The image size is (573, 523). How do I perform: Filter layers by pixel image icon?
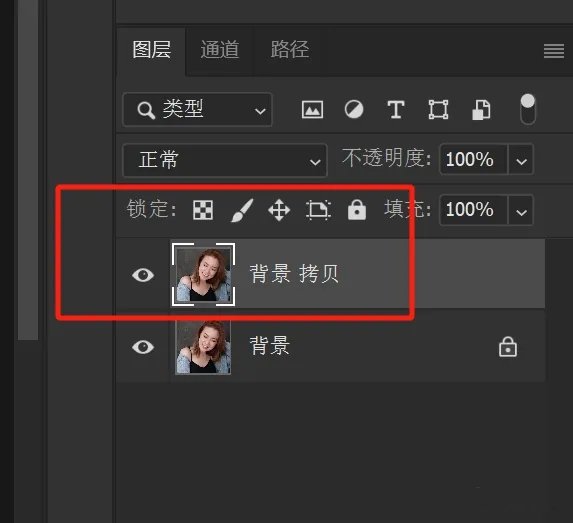click(312, 110)
